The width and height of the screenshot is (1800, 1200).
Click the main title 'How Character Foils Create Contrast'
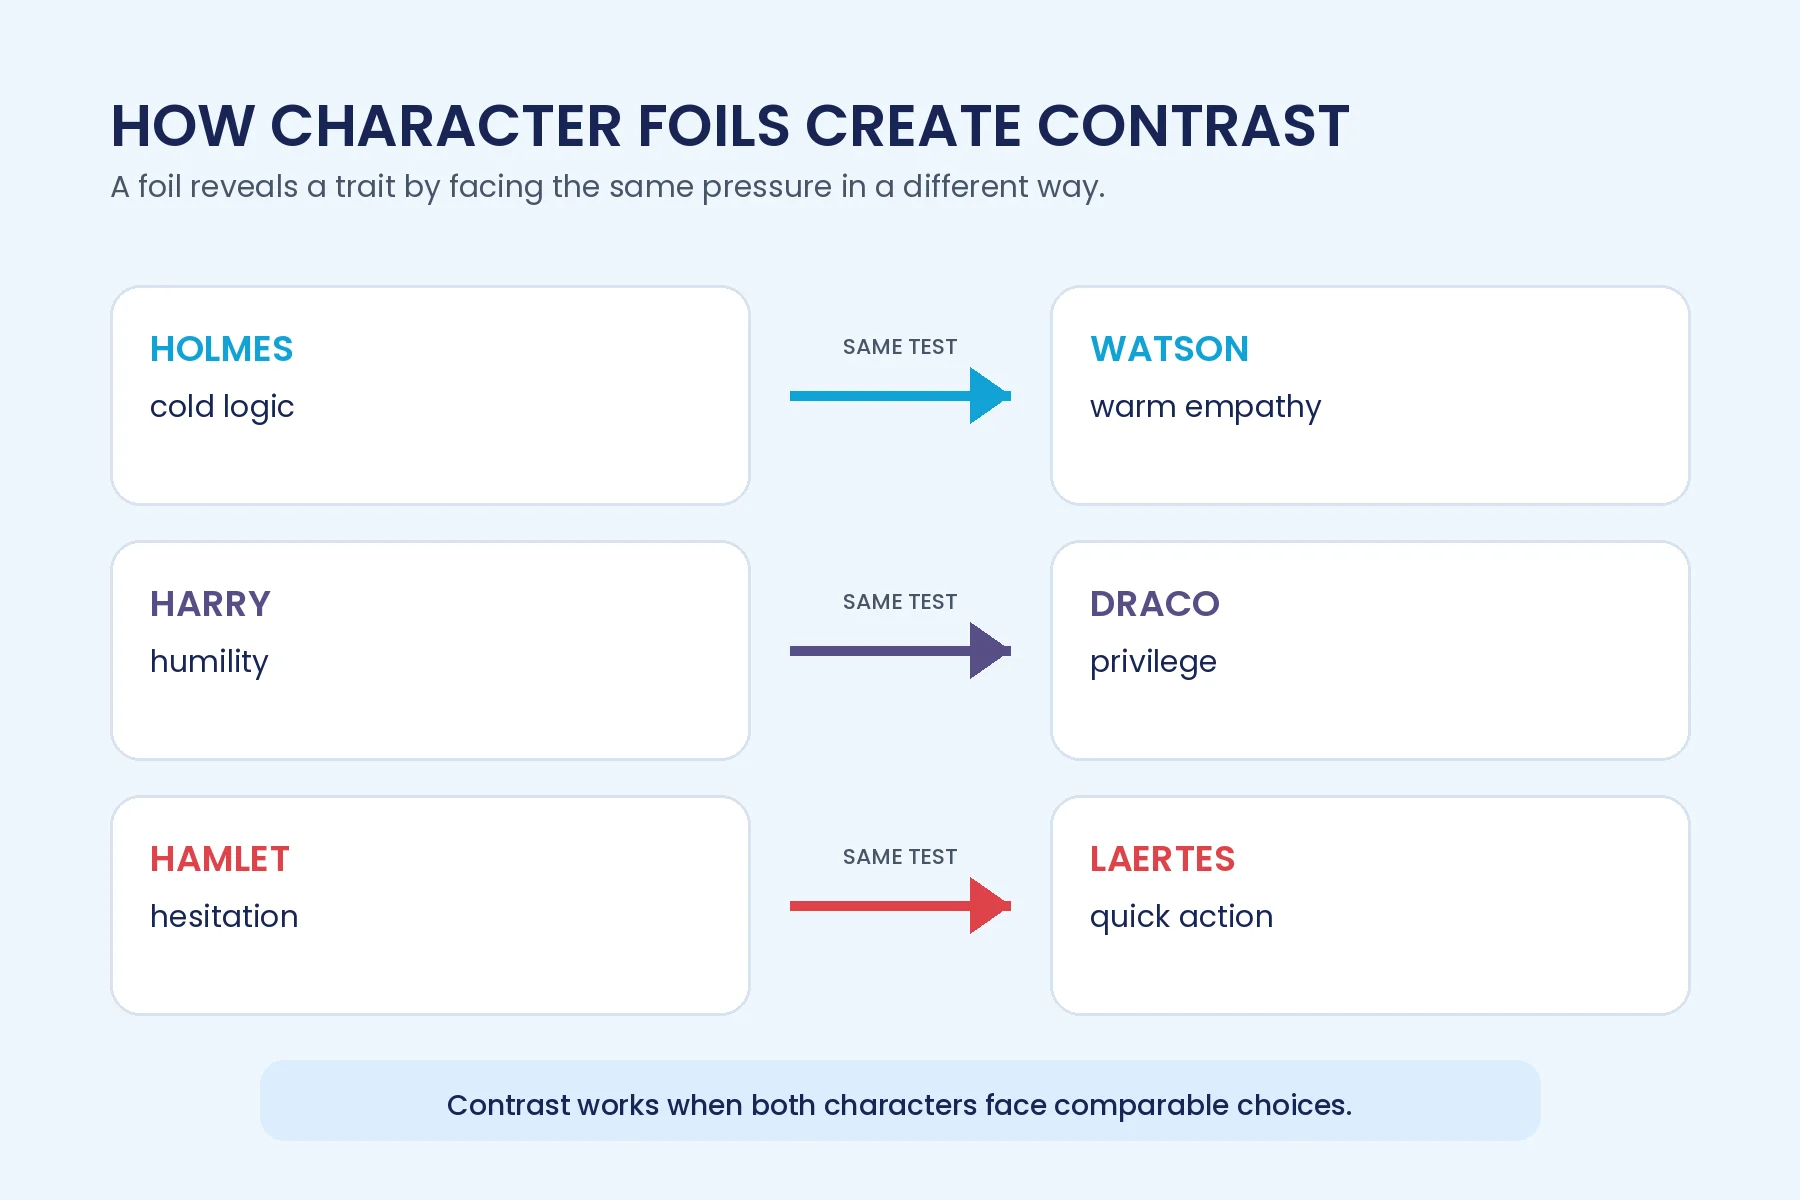pos(730,126)
